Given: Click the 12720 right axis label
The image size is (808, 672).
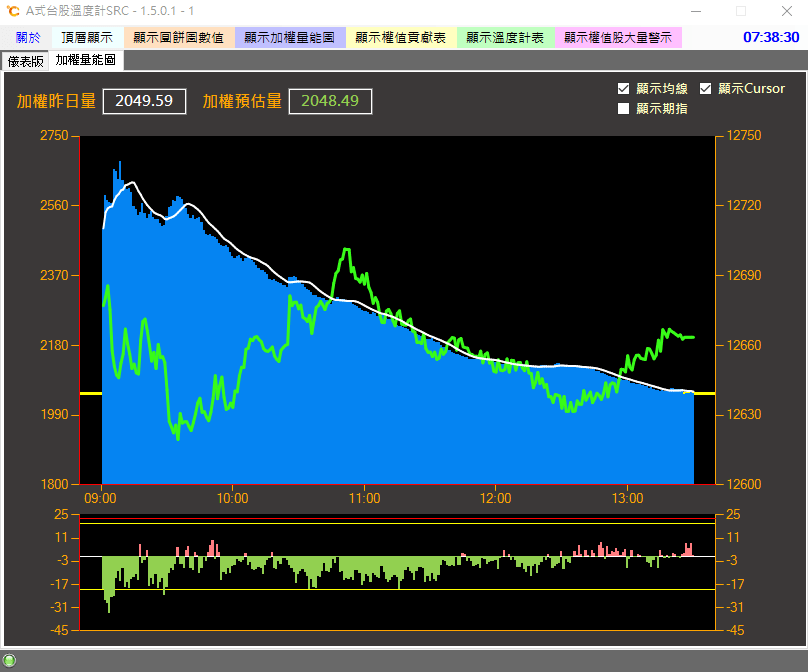Looking at the screenshot, I should [x=744, y=206].
